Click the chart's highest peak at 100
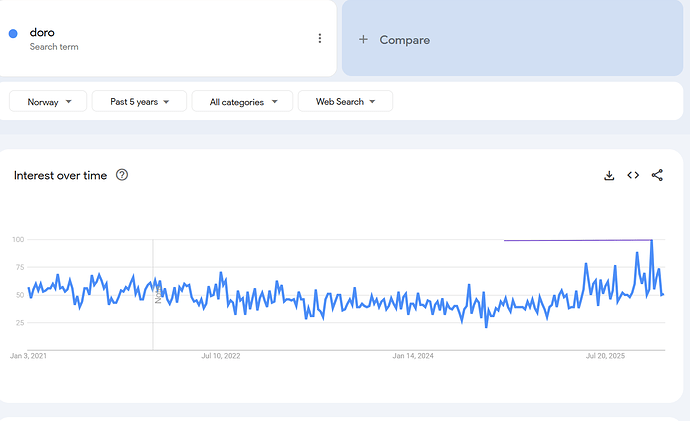This screenshot has width=690, height=421. (x=652, y=241)
